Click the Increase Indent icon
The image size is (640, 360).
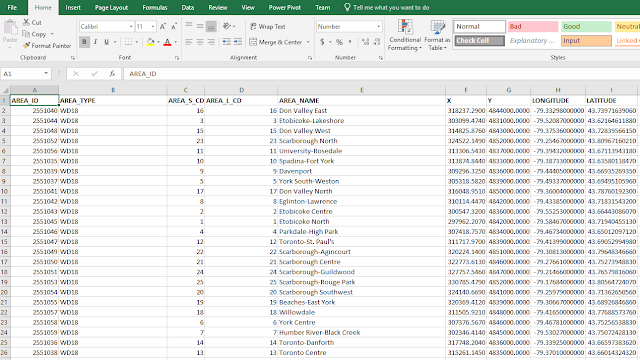238,42
